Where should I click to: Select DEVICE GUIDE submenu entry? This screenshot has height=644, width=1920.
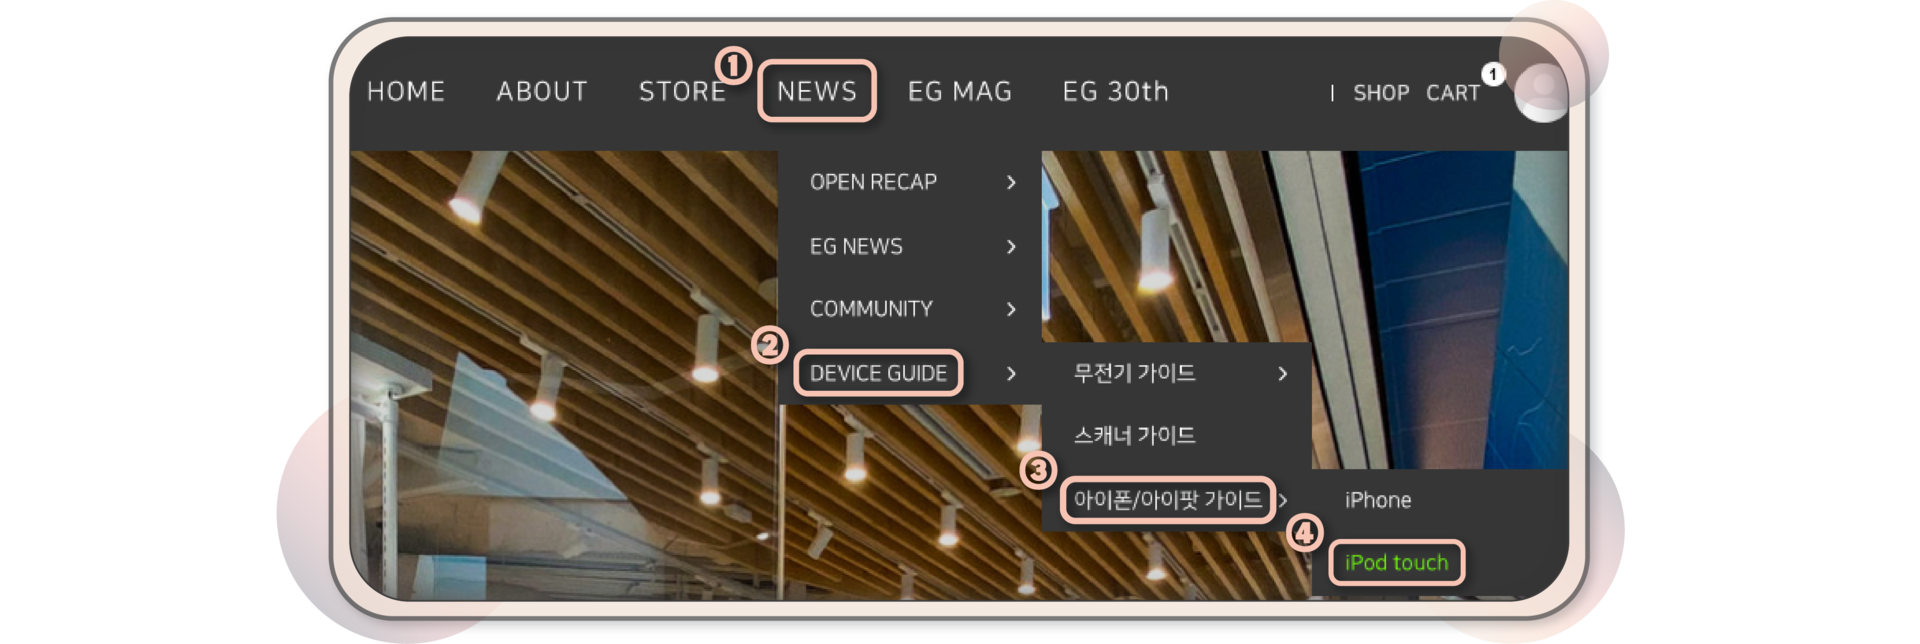[878, 373]
